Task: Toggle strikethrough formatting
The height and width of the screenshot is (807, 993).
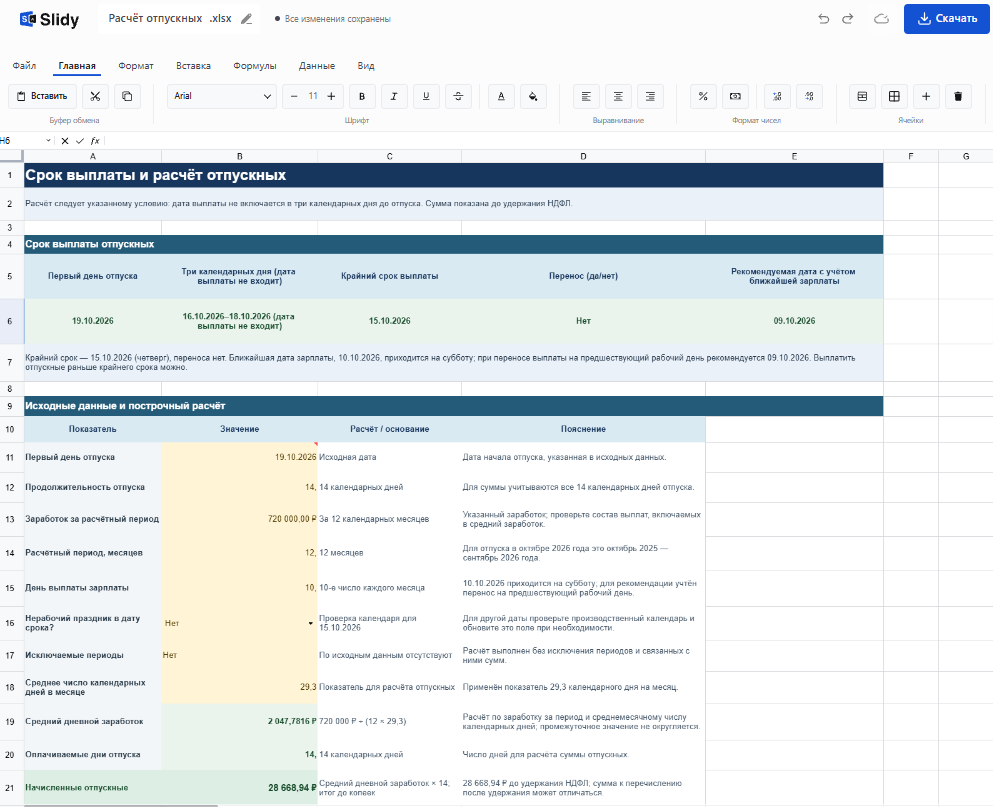Action: pyautogui.click(x=459, y=96)
